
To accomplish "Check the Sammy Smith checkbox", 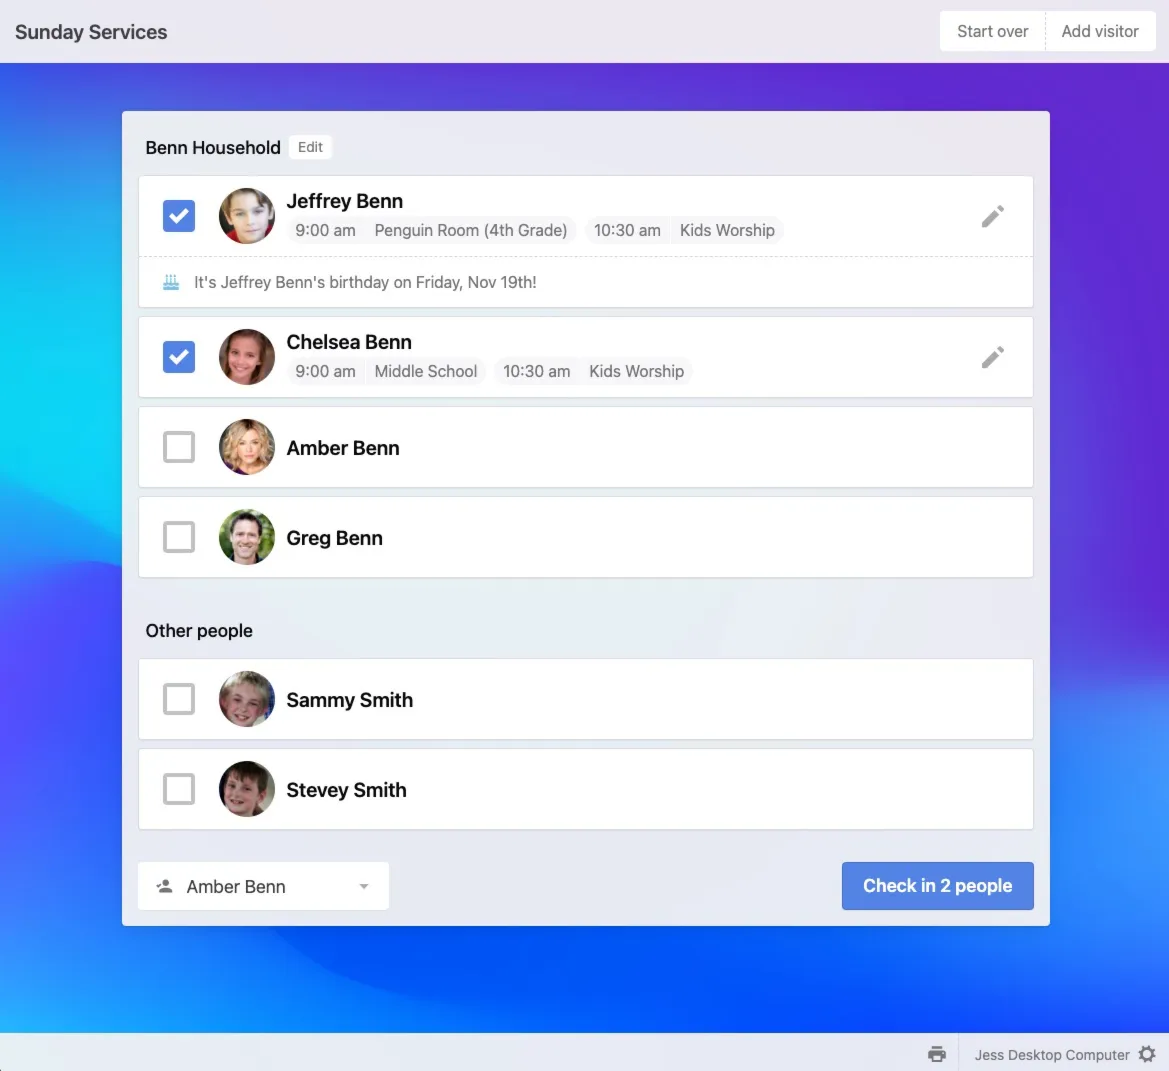I will point(179,699).
